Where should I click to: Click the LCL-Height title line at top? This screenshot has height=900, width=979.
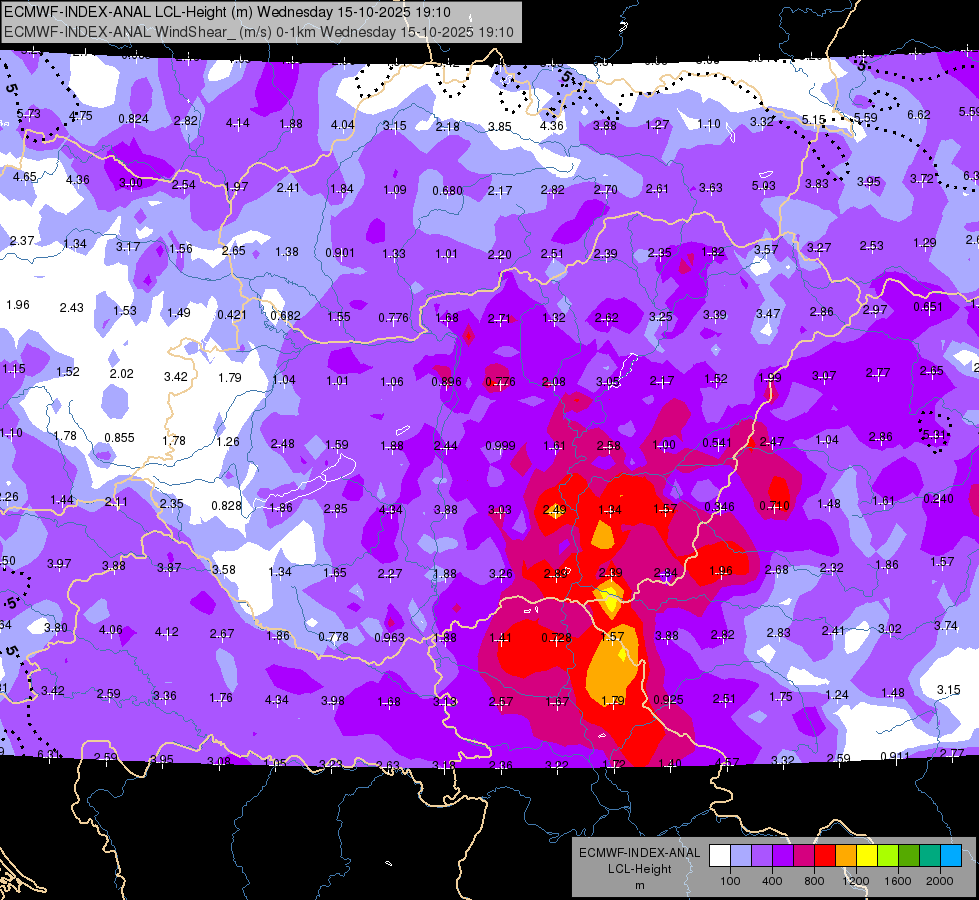[x=227, y=12]
